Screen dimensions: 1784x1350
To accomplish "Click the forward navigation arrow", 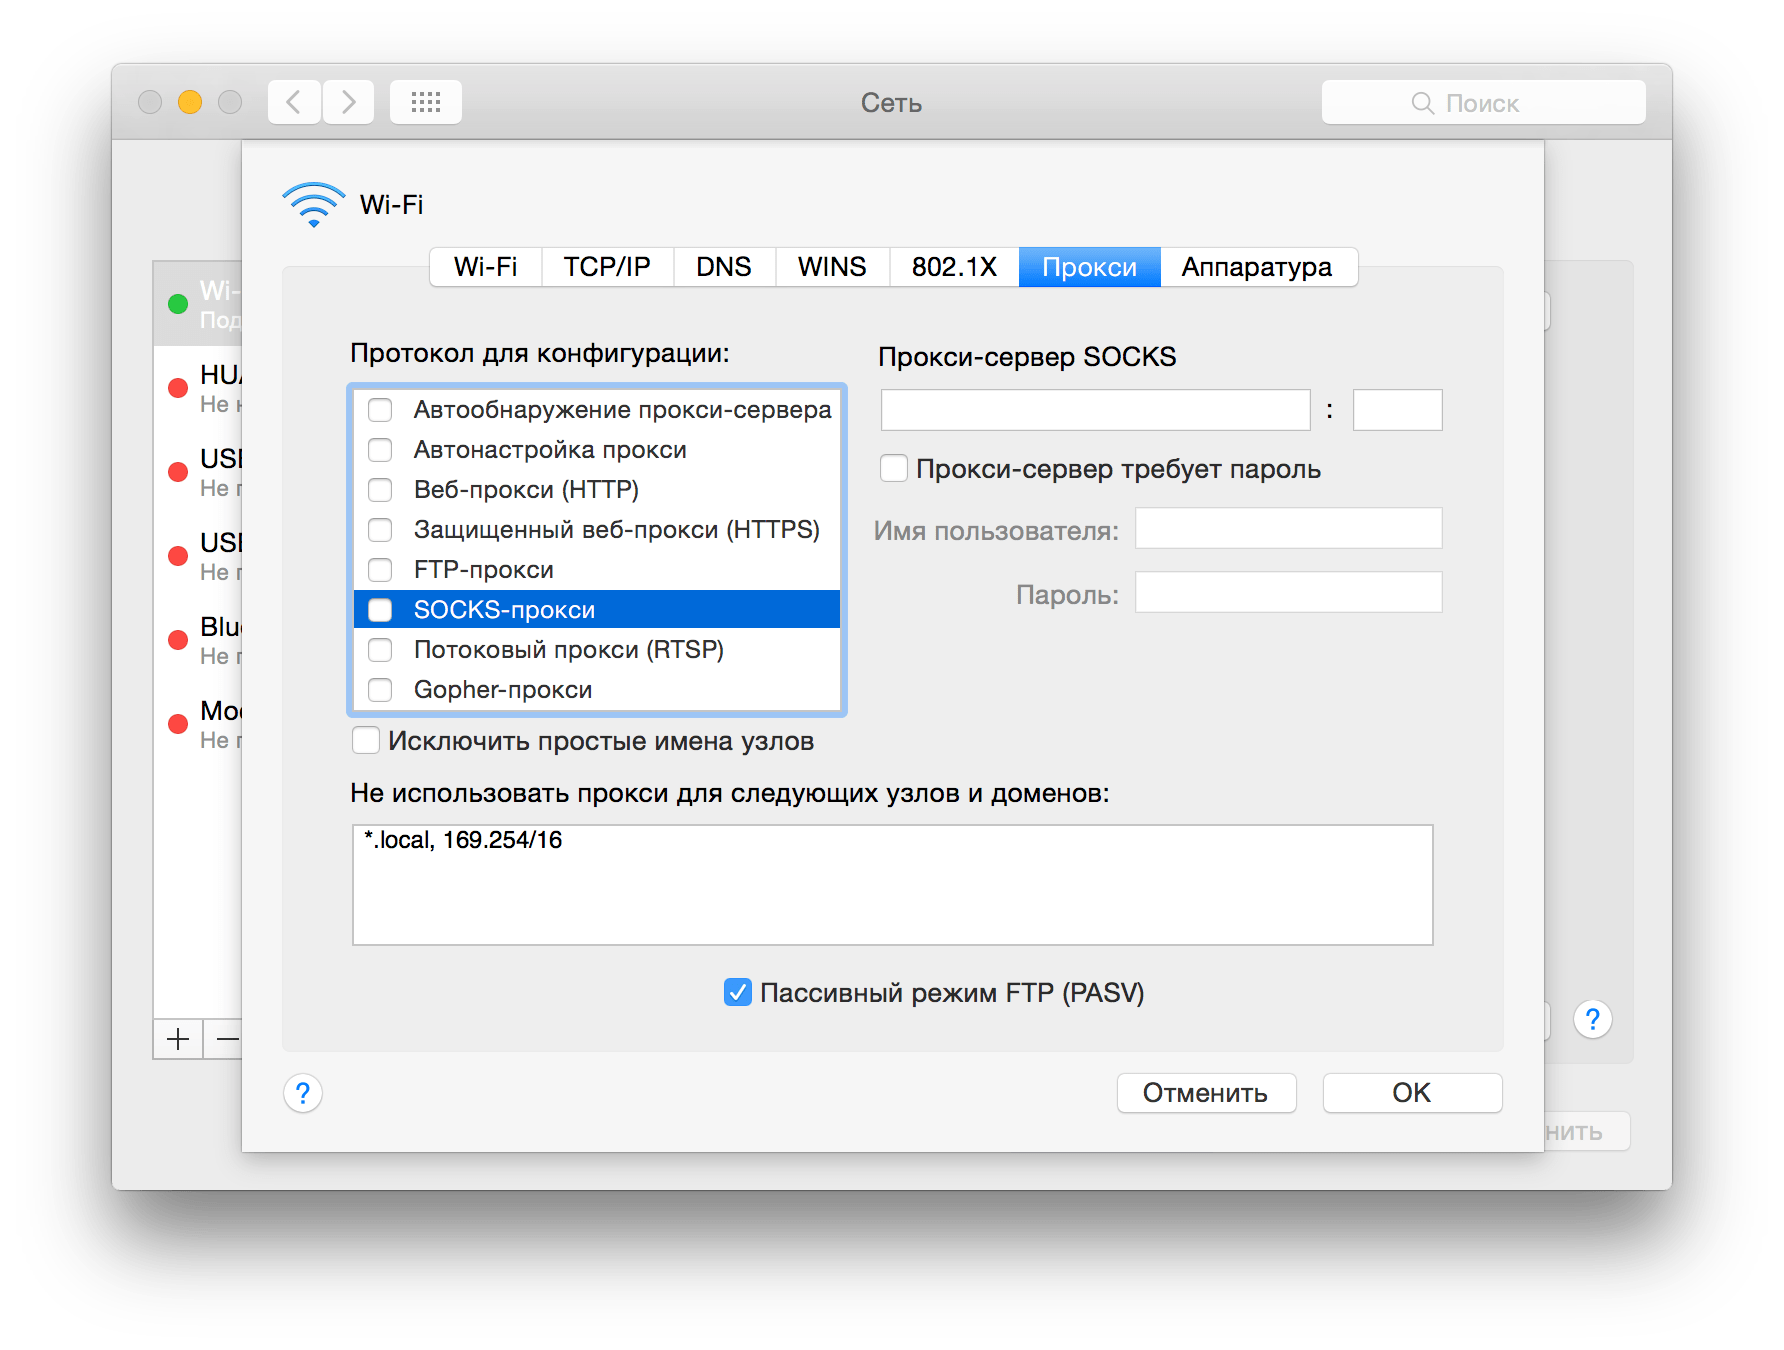I will pos(347,101).
